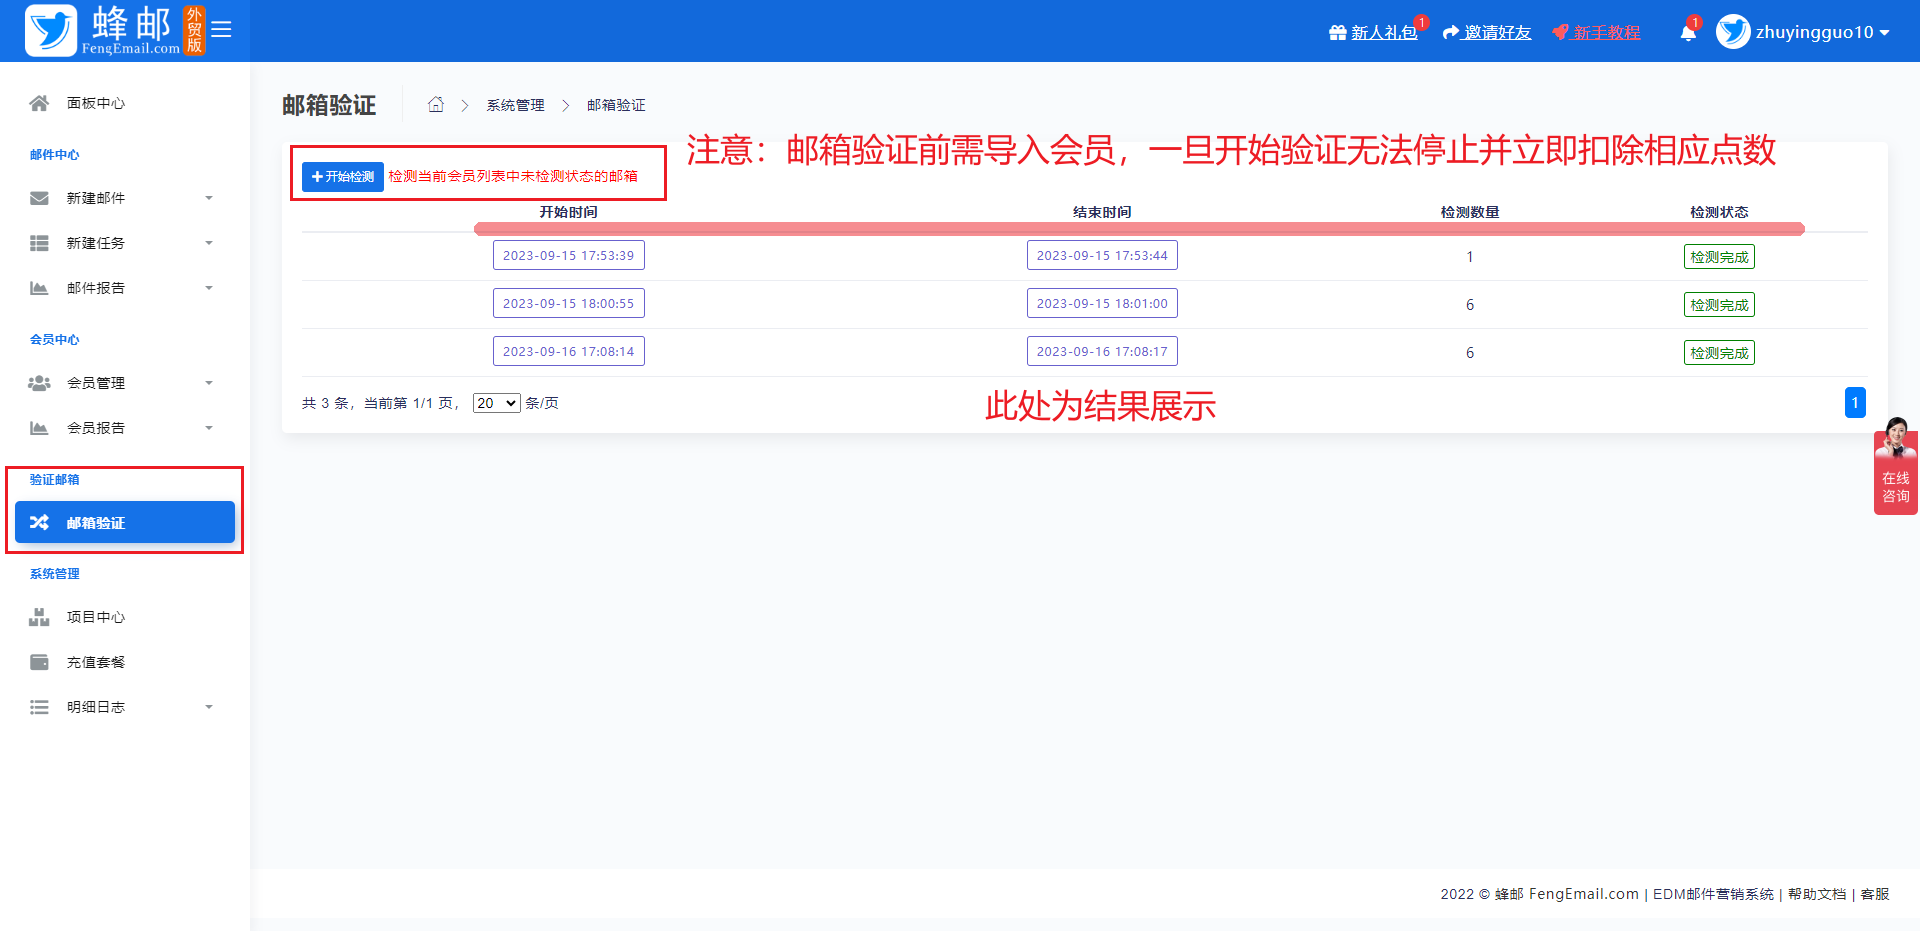Expand the 会员管理 menu arrow
The image size is (1920, 931).
pyautogui.click(x=209, y=383)
